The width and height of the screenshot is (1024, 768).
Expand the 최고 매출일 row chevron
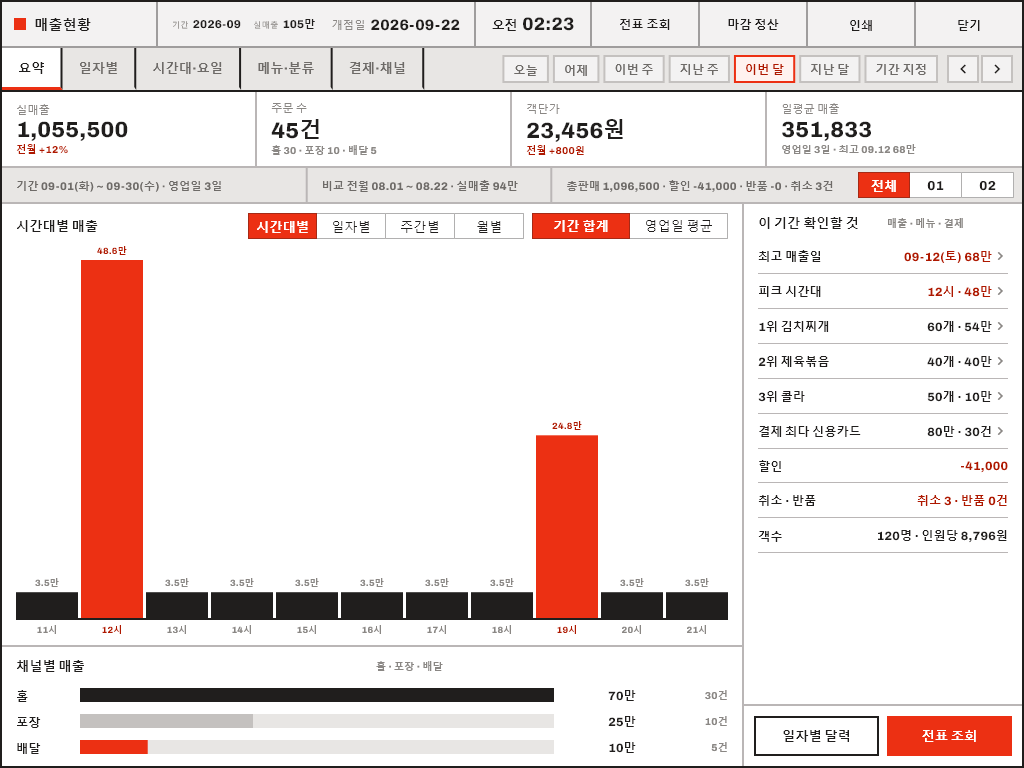pos(1000,256)
